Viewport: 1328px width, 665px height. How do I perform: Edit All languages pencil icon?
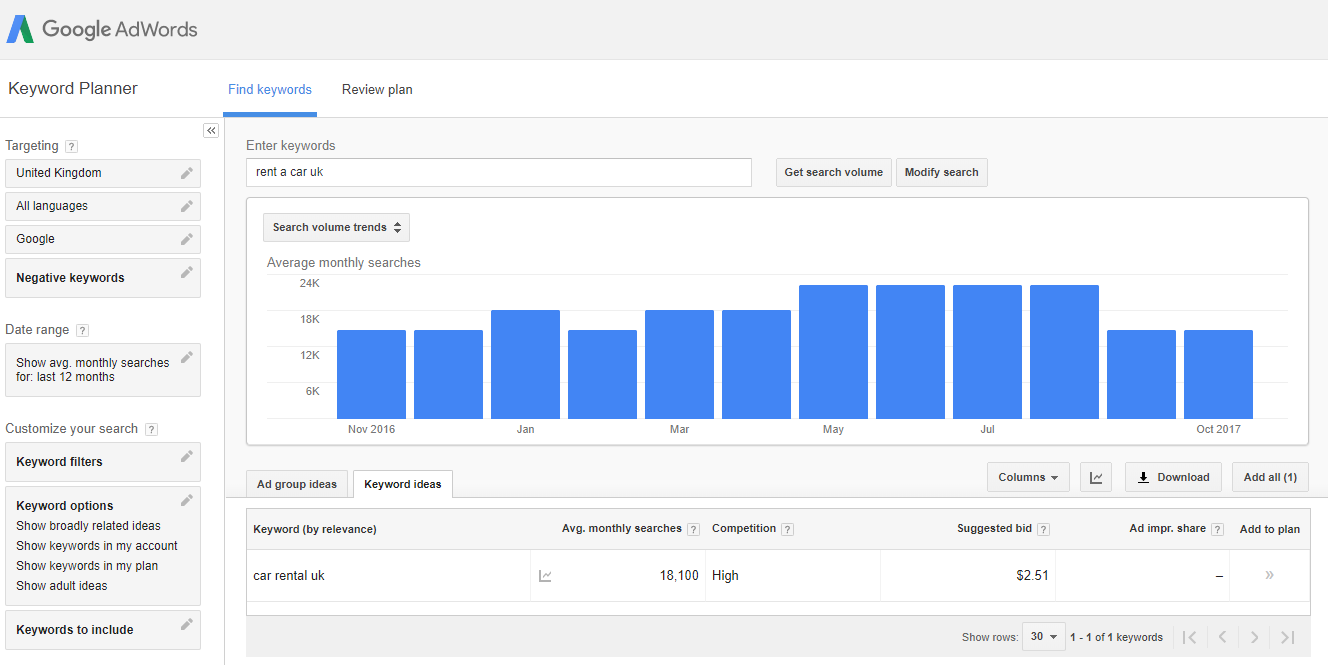(x=186, y=206)
